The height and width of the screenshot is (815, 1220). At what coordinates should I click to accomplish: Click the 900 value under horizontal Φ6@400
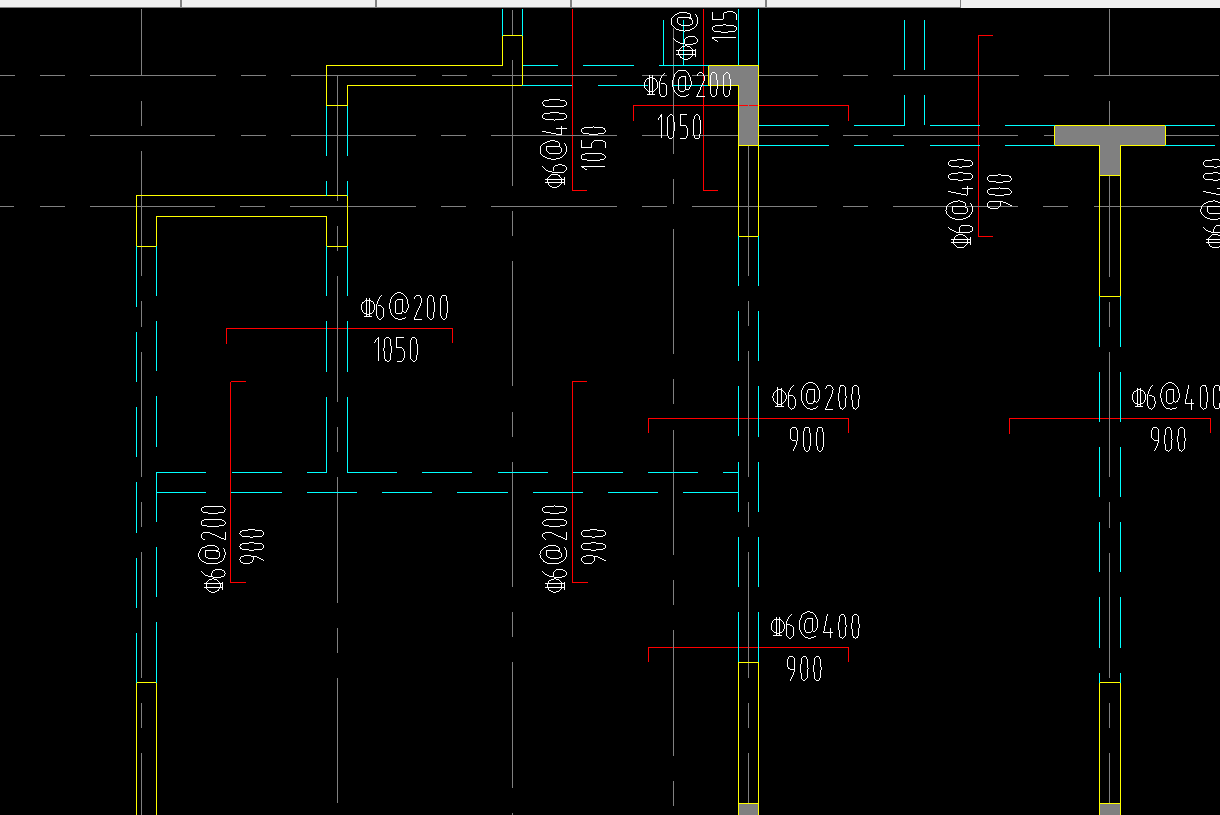[805, 669]
